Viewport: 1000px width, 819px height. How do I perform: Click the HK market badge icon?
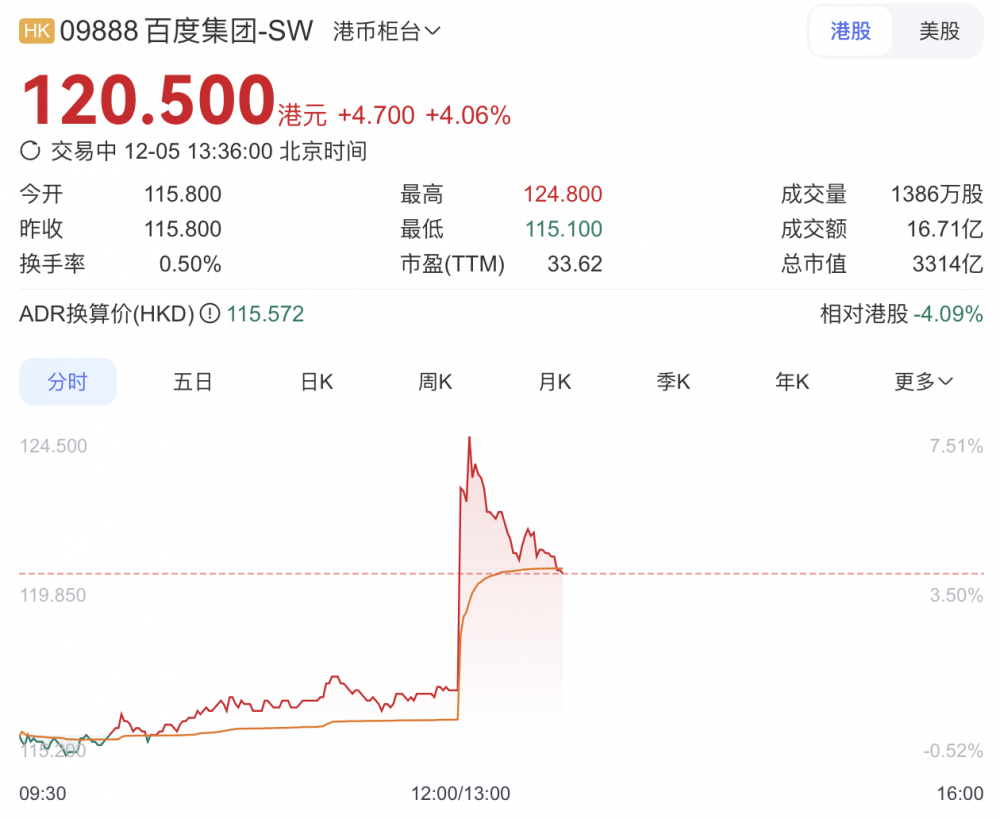click(37, 31)
